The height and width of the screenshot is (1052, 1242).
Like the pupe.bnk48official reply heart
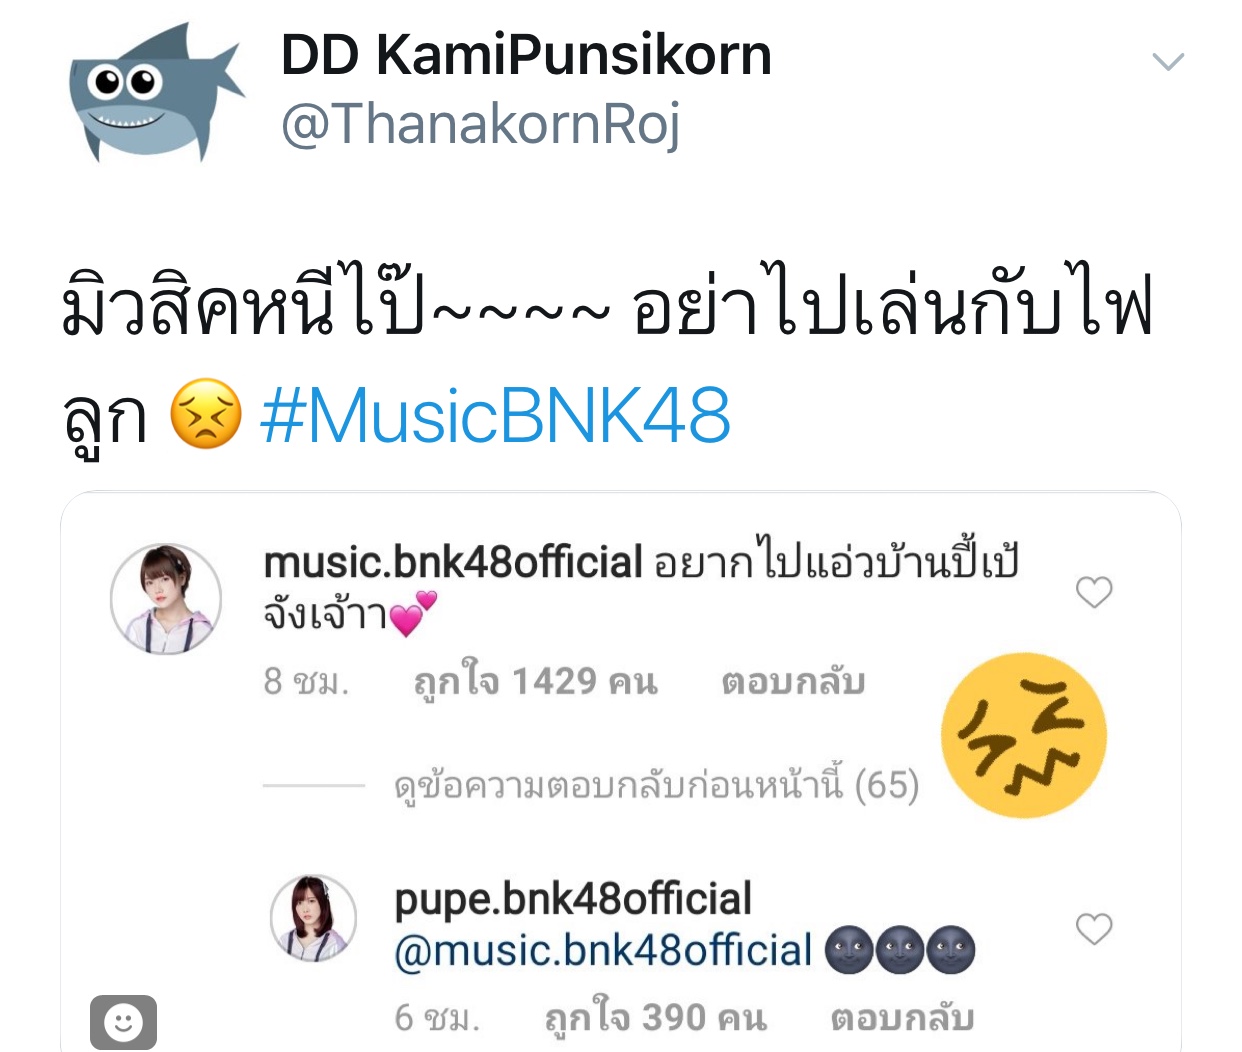[1094, 929]
